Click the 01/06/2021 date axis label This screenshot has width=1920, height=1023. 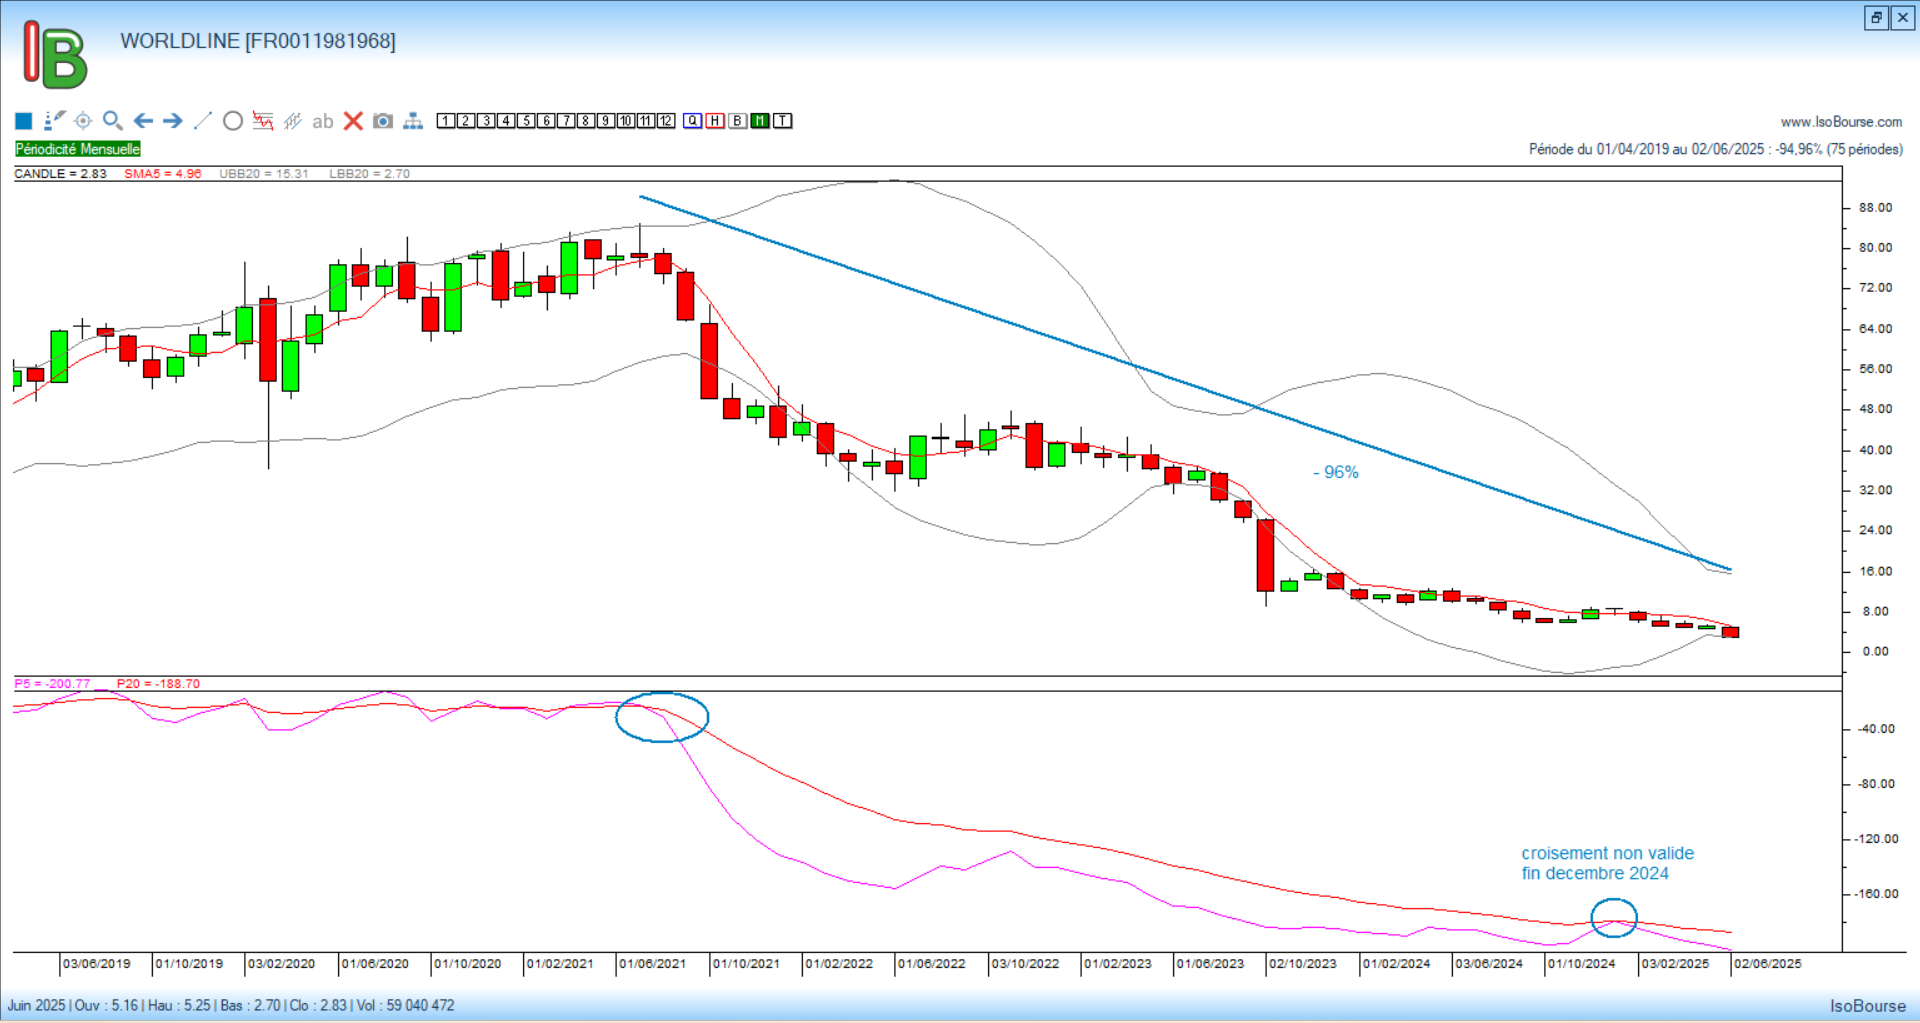[653, 964]
